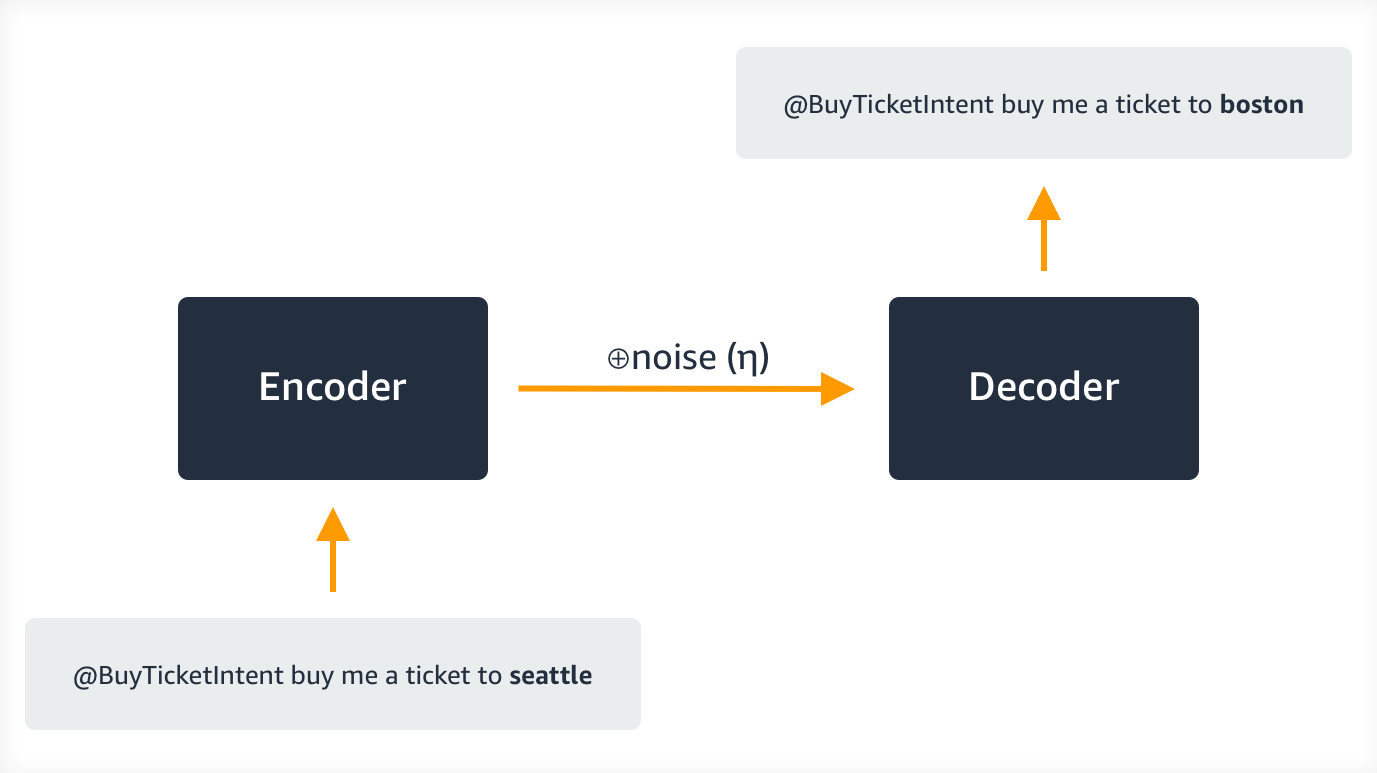1377x773 pixels.
Task: Click the word buy in the seattle sentence
Action: (x=310, y=676)
